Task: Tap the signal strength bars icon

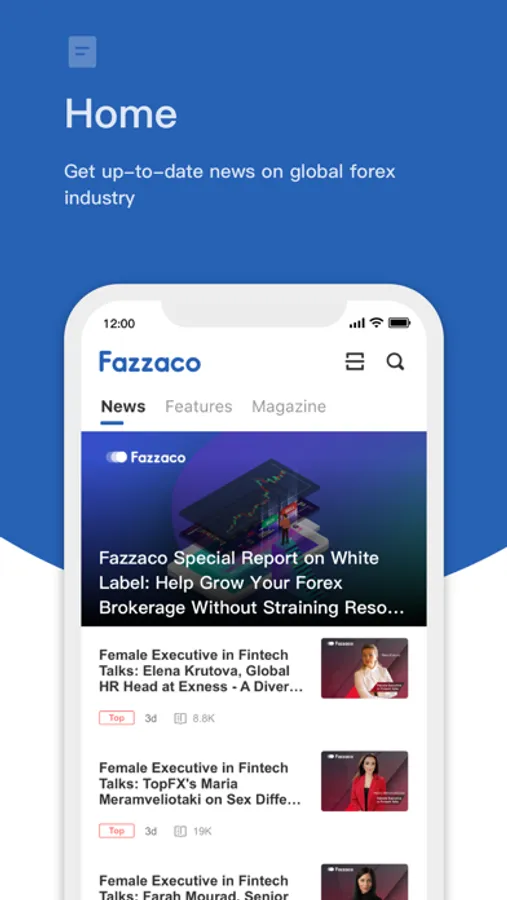Action: [x=357, y=324]
